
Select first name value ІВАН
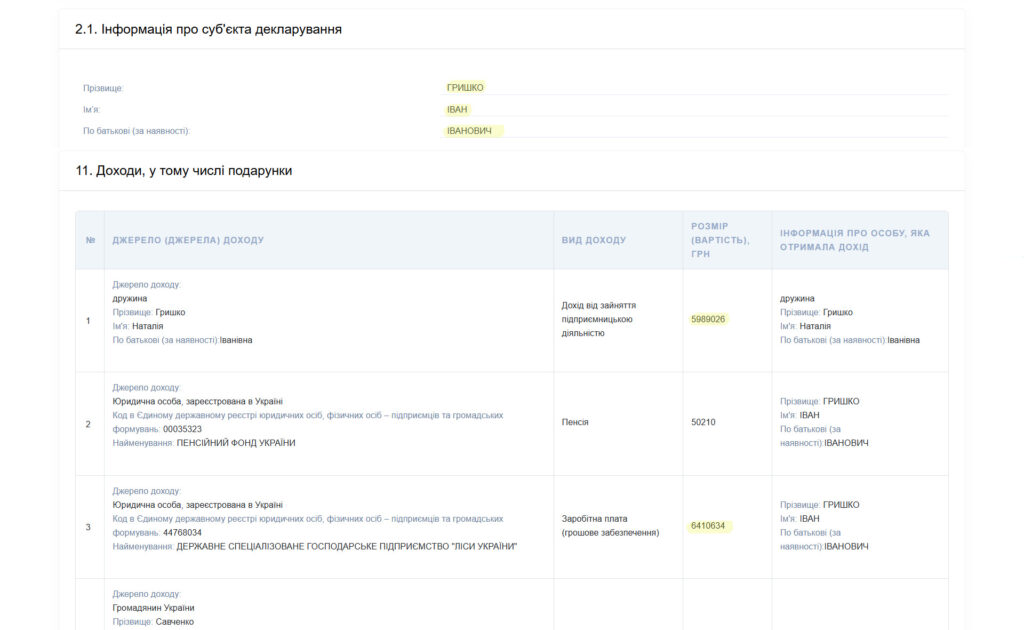point(457,110)
